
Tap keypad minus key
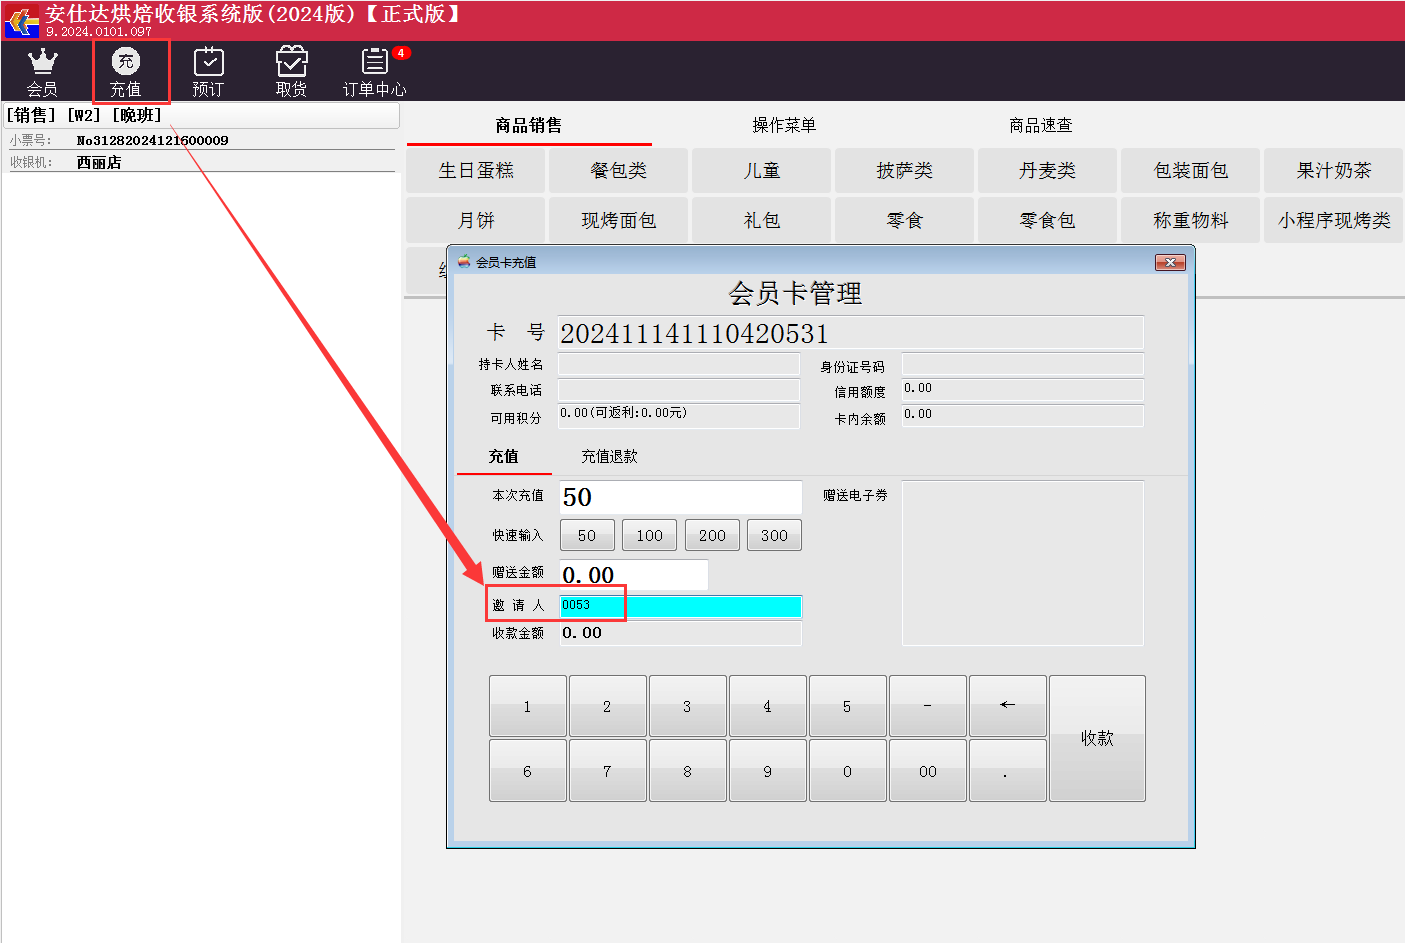click(928, 706)
